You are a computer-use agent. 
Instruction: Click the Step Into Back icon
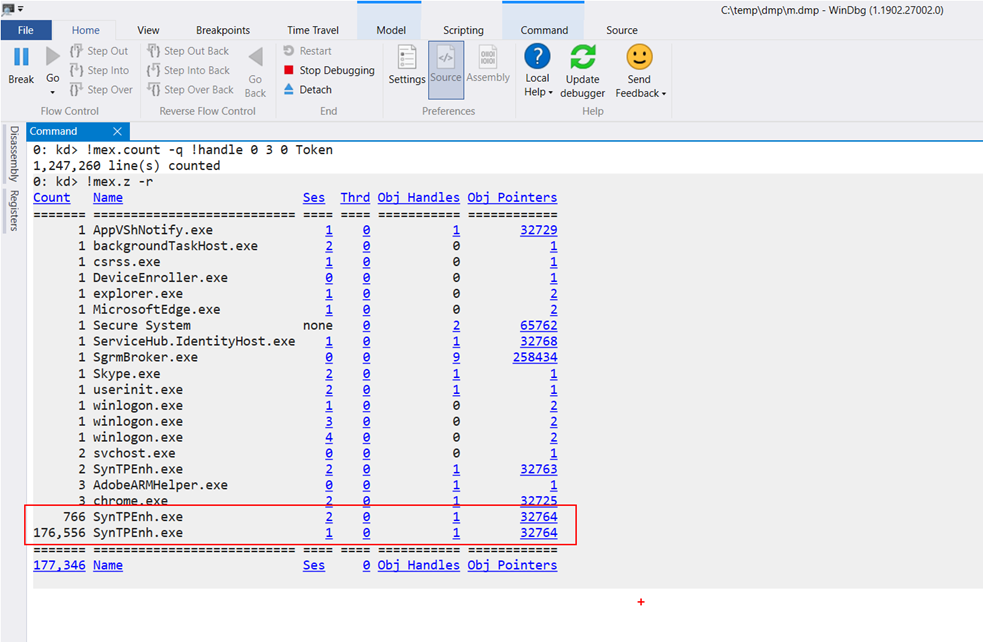pyautogui.click(x=154, y=70)
